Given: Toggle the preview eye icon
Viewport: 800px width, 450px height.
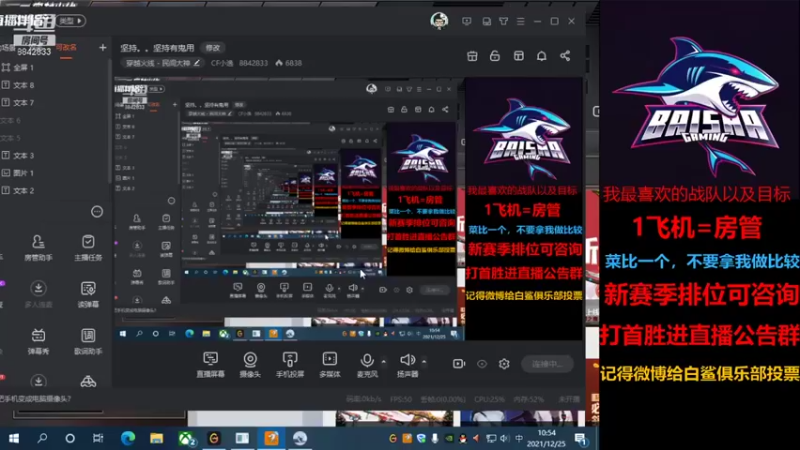Looking at the screenshot, I should (482, 364).
